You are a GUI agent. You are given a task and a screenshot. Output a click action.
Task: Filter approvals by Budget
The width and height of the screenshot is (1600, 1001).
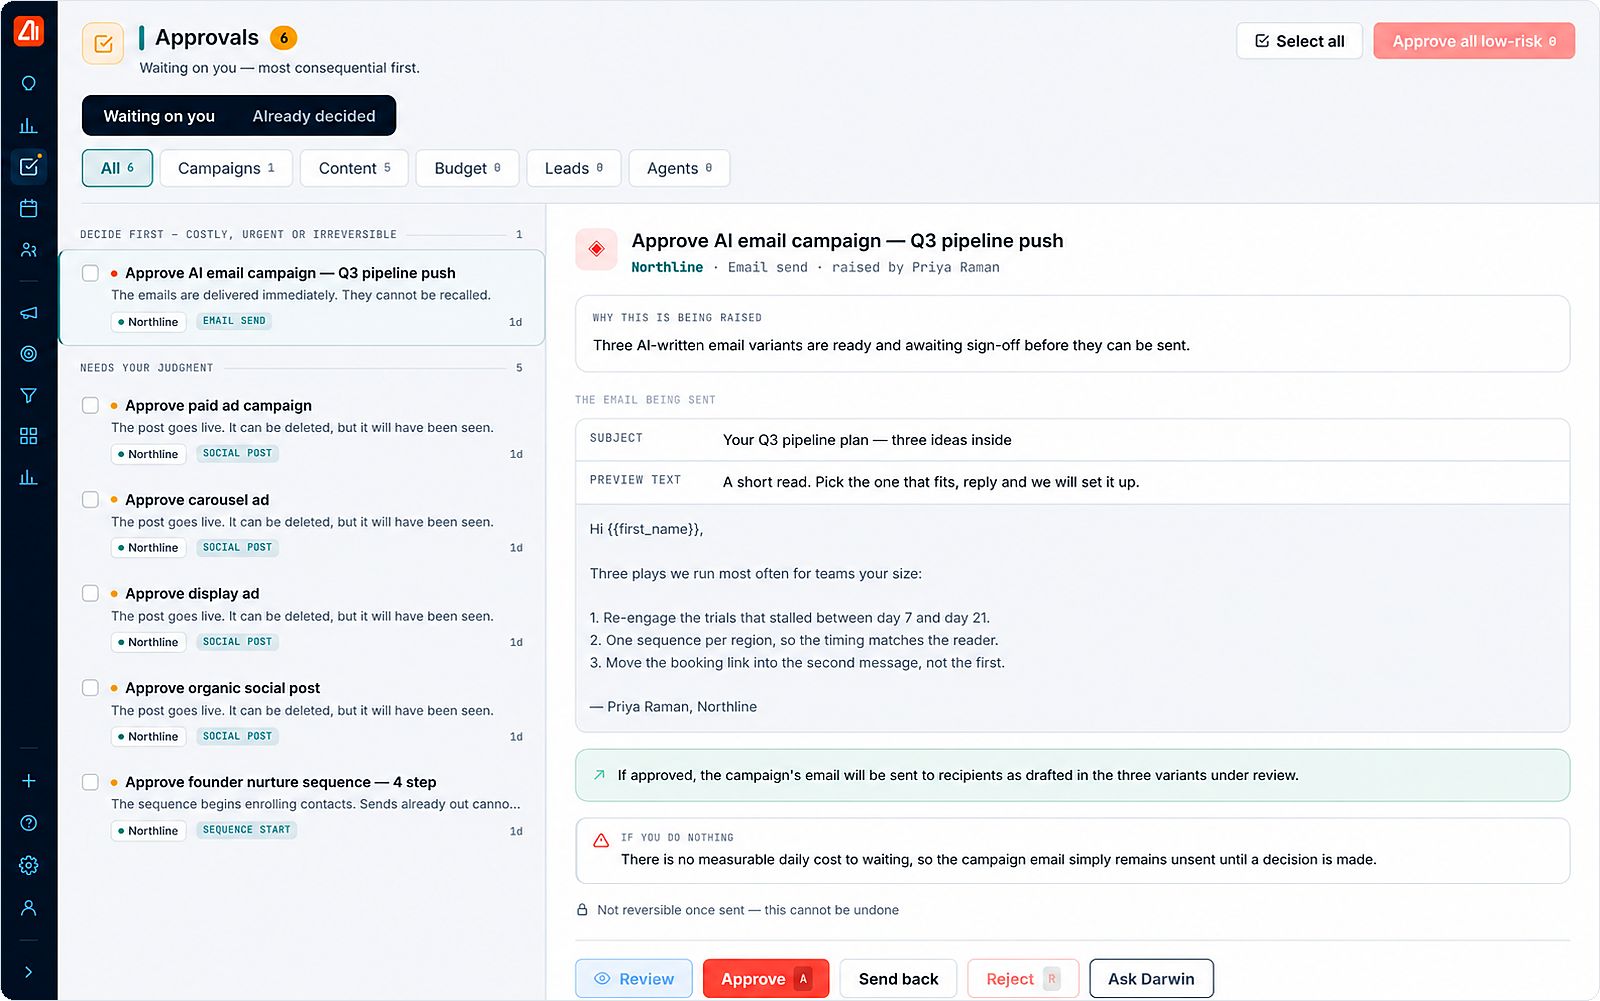tap(467, 168)
